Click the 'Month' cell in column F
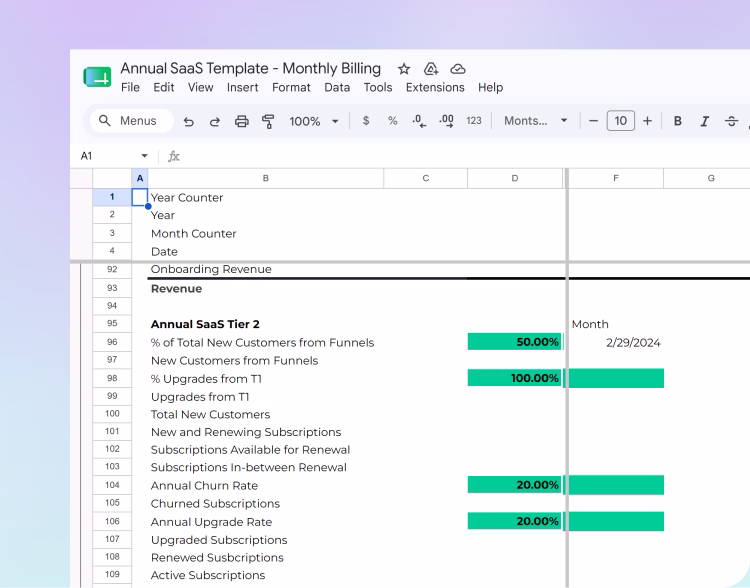Viewport: 750px width, 588px height. tap(616, 324)
